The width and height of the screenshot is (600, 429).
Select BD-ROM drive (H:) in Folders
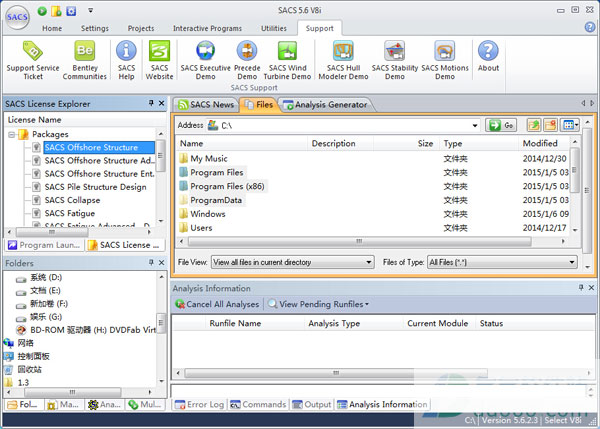click(x=93, y=330)
